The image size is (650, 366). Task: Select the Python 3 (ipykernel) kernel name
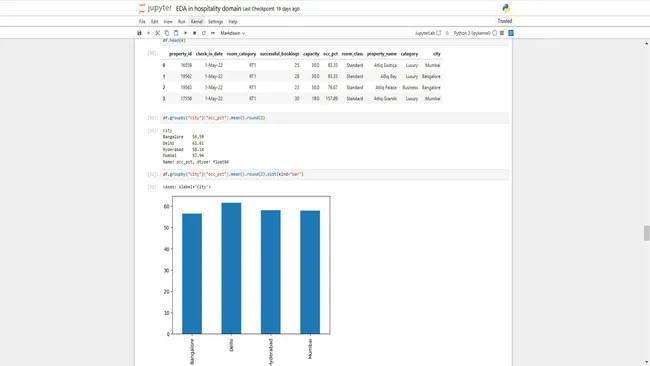472,33
